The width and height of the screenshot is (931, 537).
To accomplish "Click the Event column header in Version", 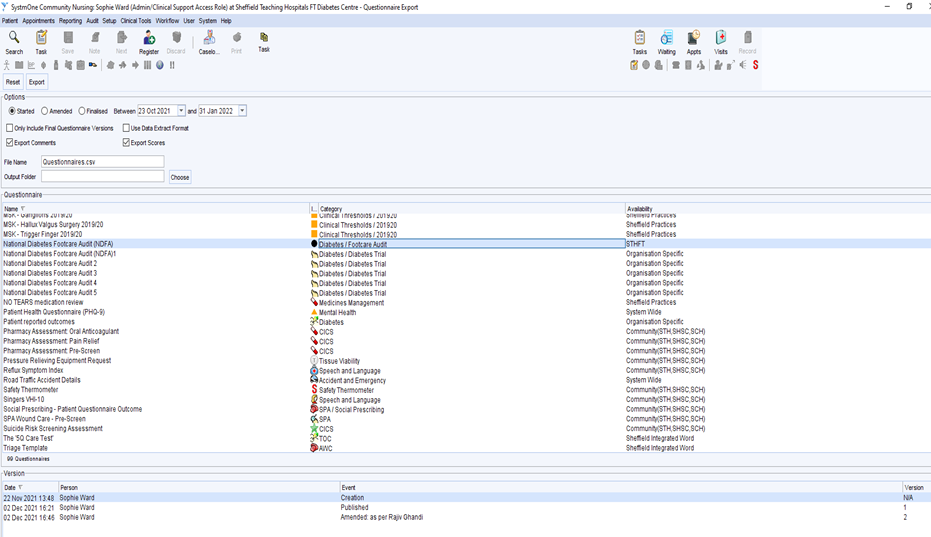I will 621,487.
